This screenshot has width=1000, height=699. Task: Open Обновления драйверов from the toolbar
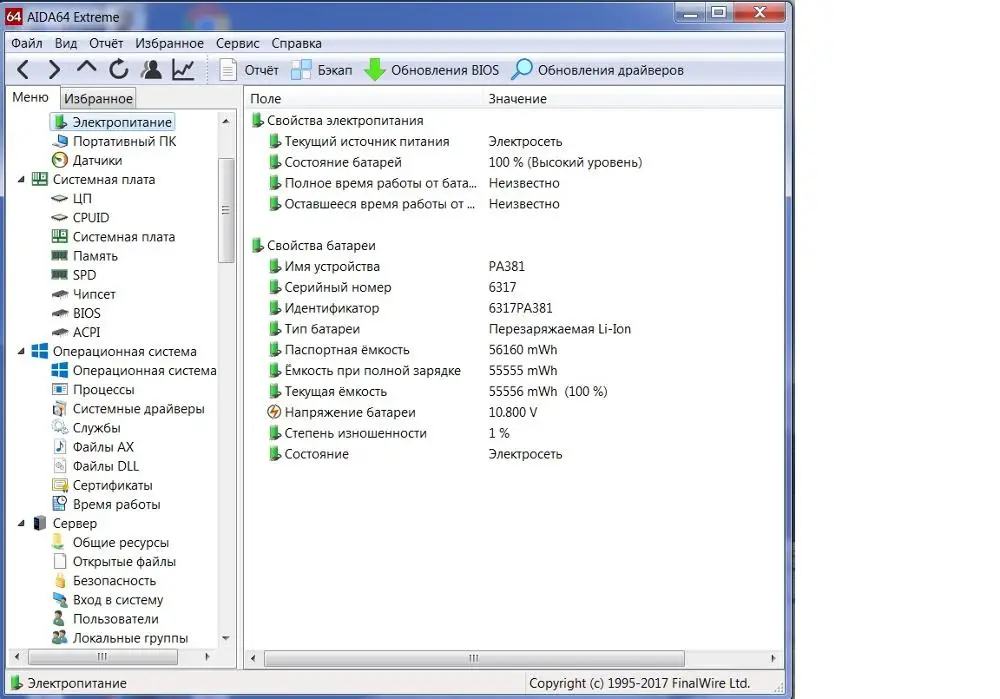(x=598, y=70)
